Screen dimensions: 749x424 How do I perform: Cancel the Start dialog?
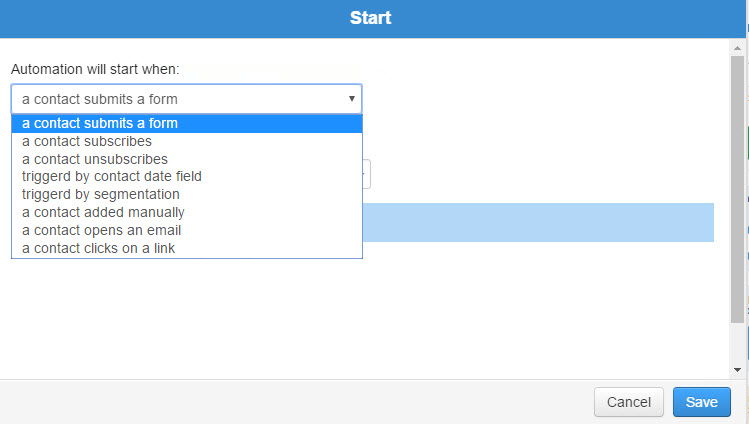coord(629,402)
